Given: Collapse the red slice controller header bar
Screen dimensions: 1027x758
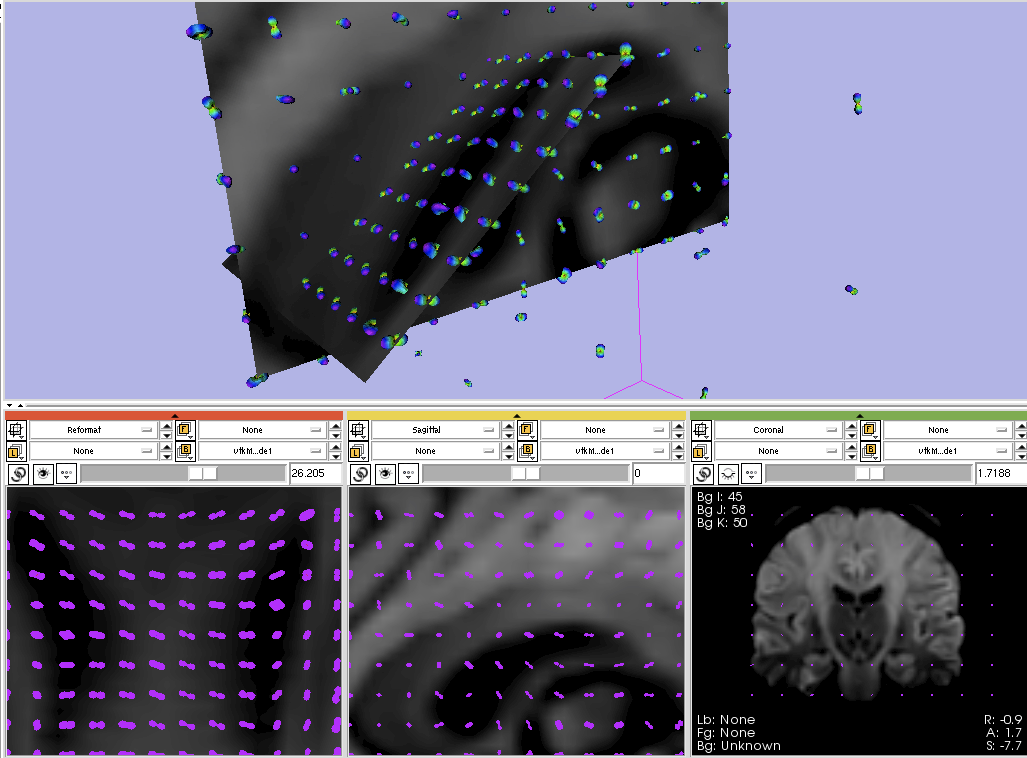Looking at the screenshot, I should coord(174,414).
